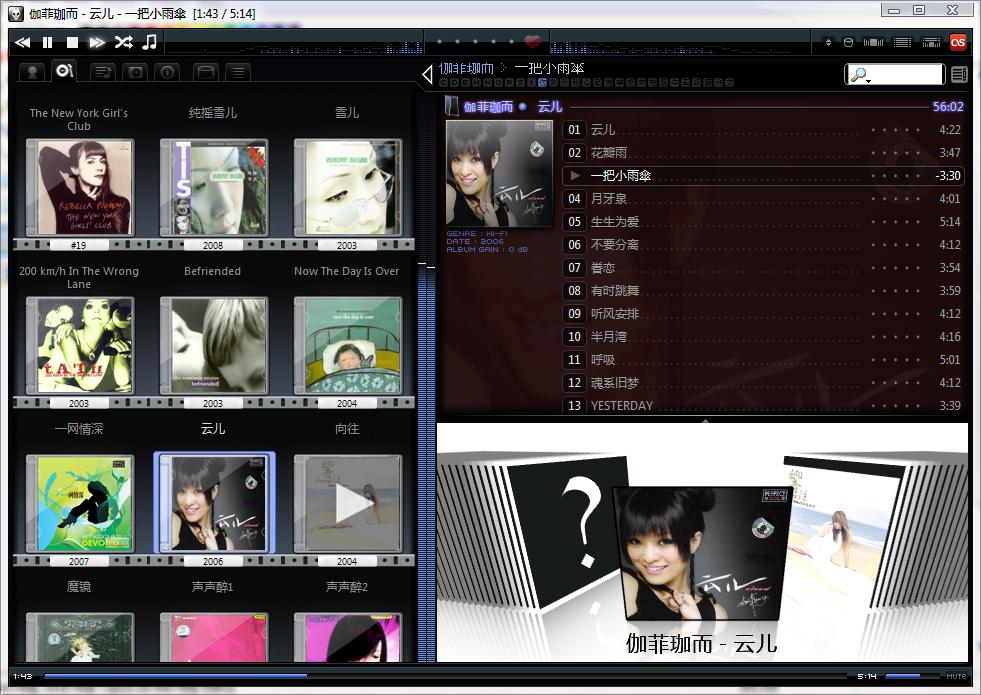Select playing track 一把小雨伞
The image size is (981, 695).
(x=762, y=176)
